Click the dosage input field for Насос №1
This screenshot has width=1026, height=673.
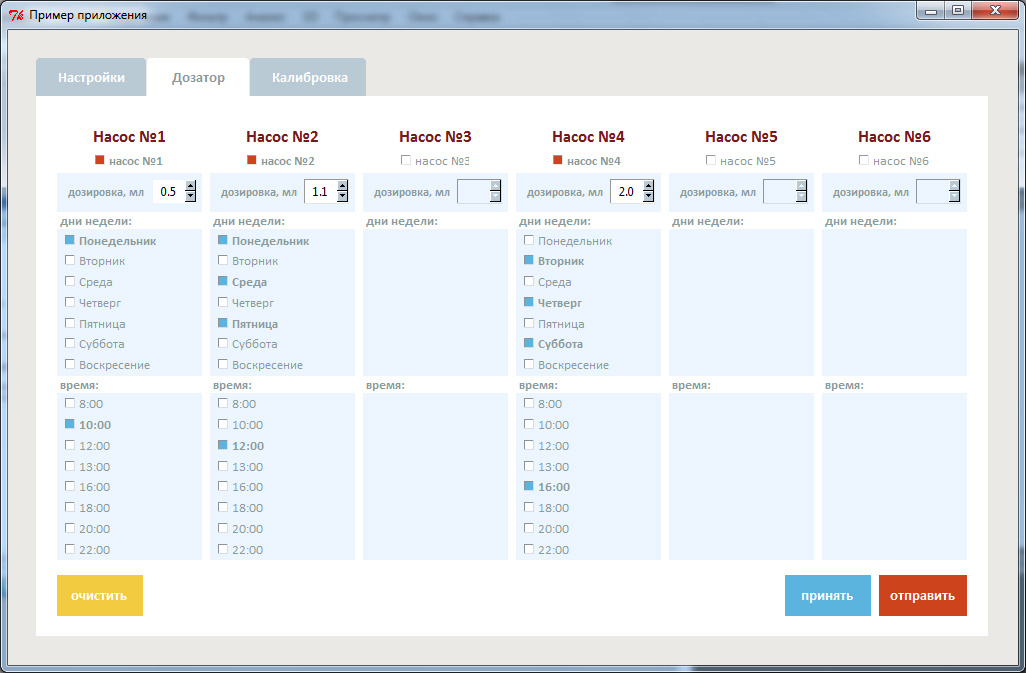(168, 192)
